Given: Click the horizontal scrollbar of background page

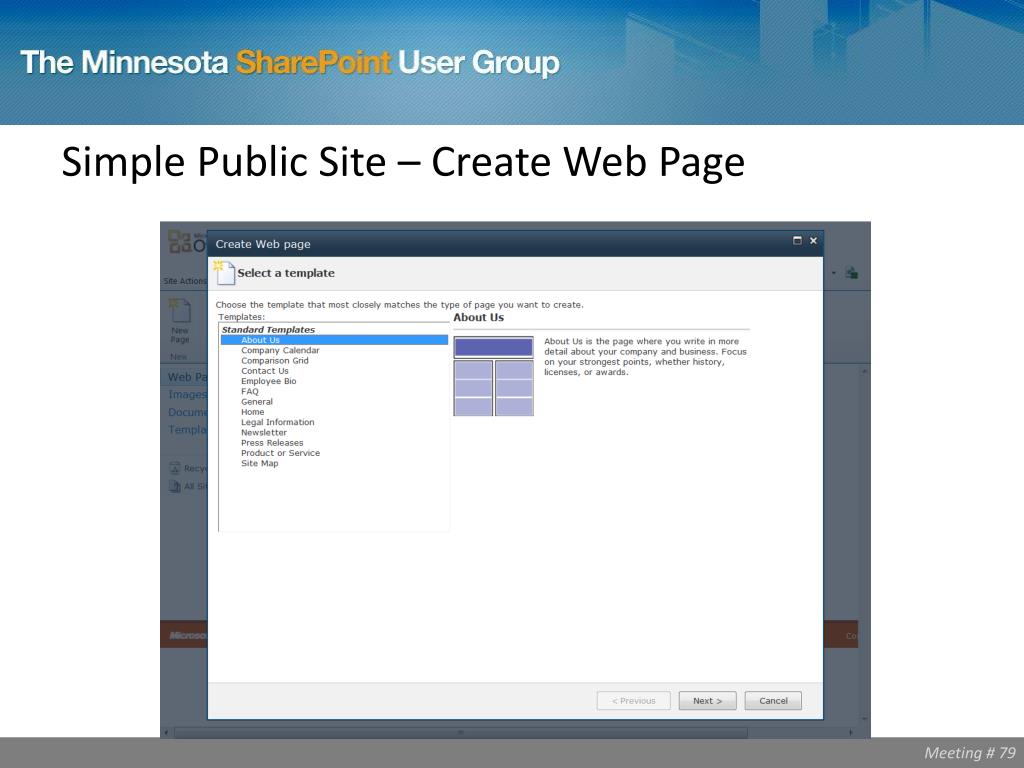Looking at the screenshot, I should point(460,733).
